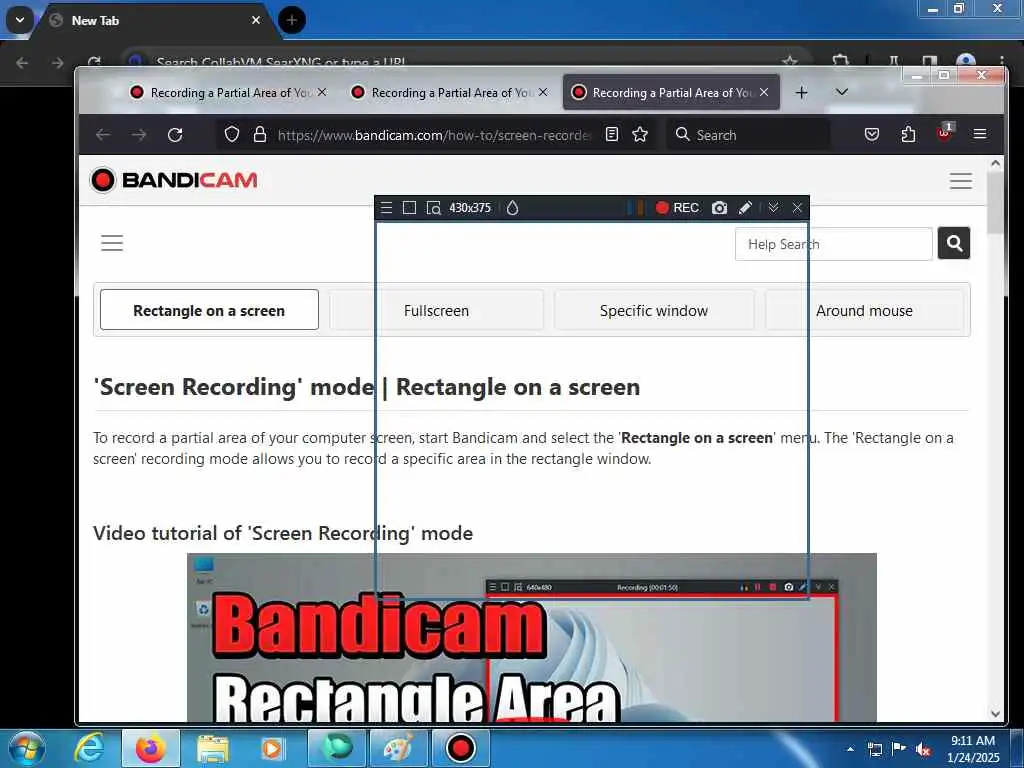Open the Bandicam site hamburger menu at top right

click(961, 181)
